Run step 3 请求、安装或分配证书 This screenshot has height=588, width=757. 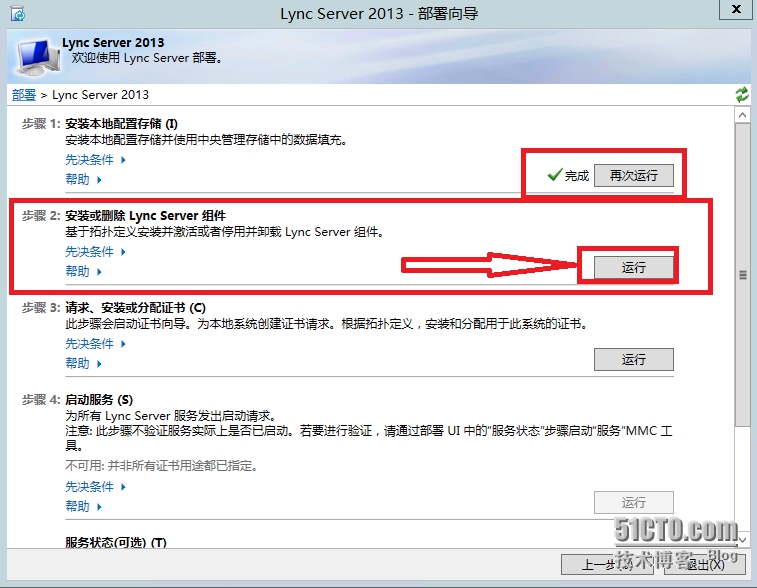click(x=633, y=359)
